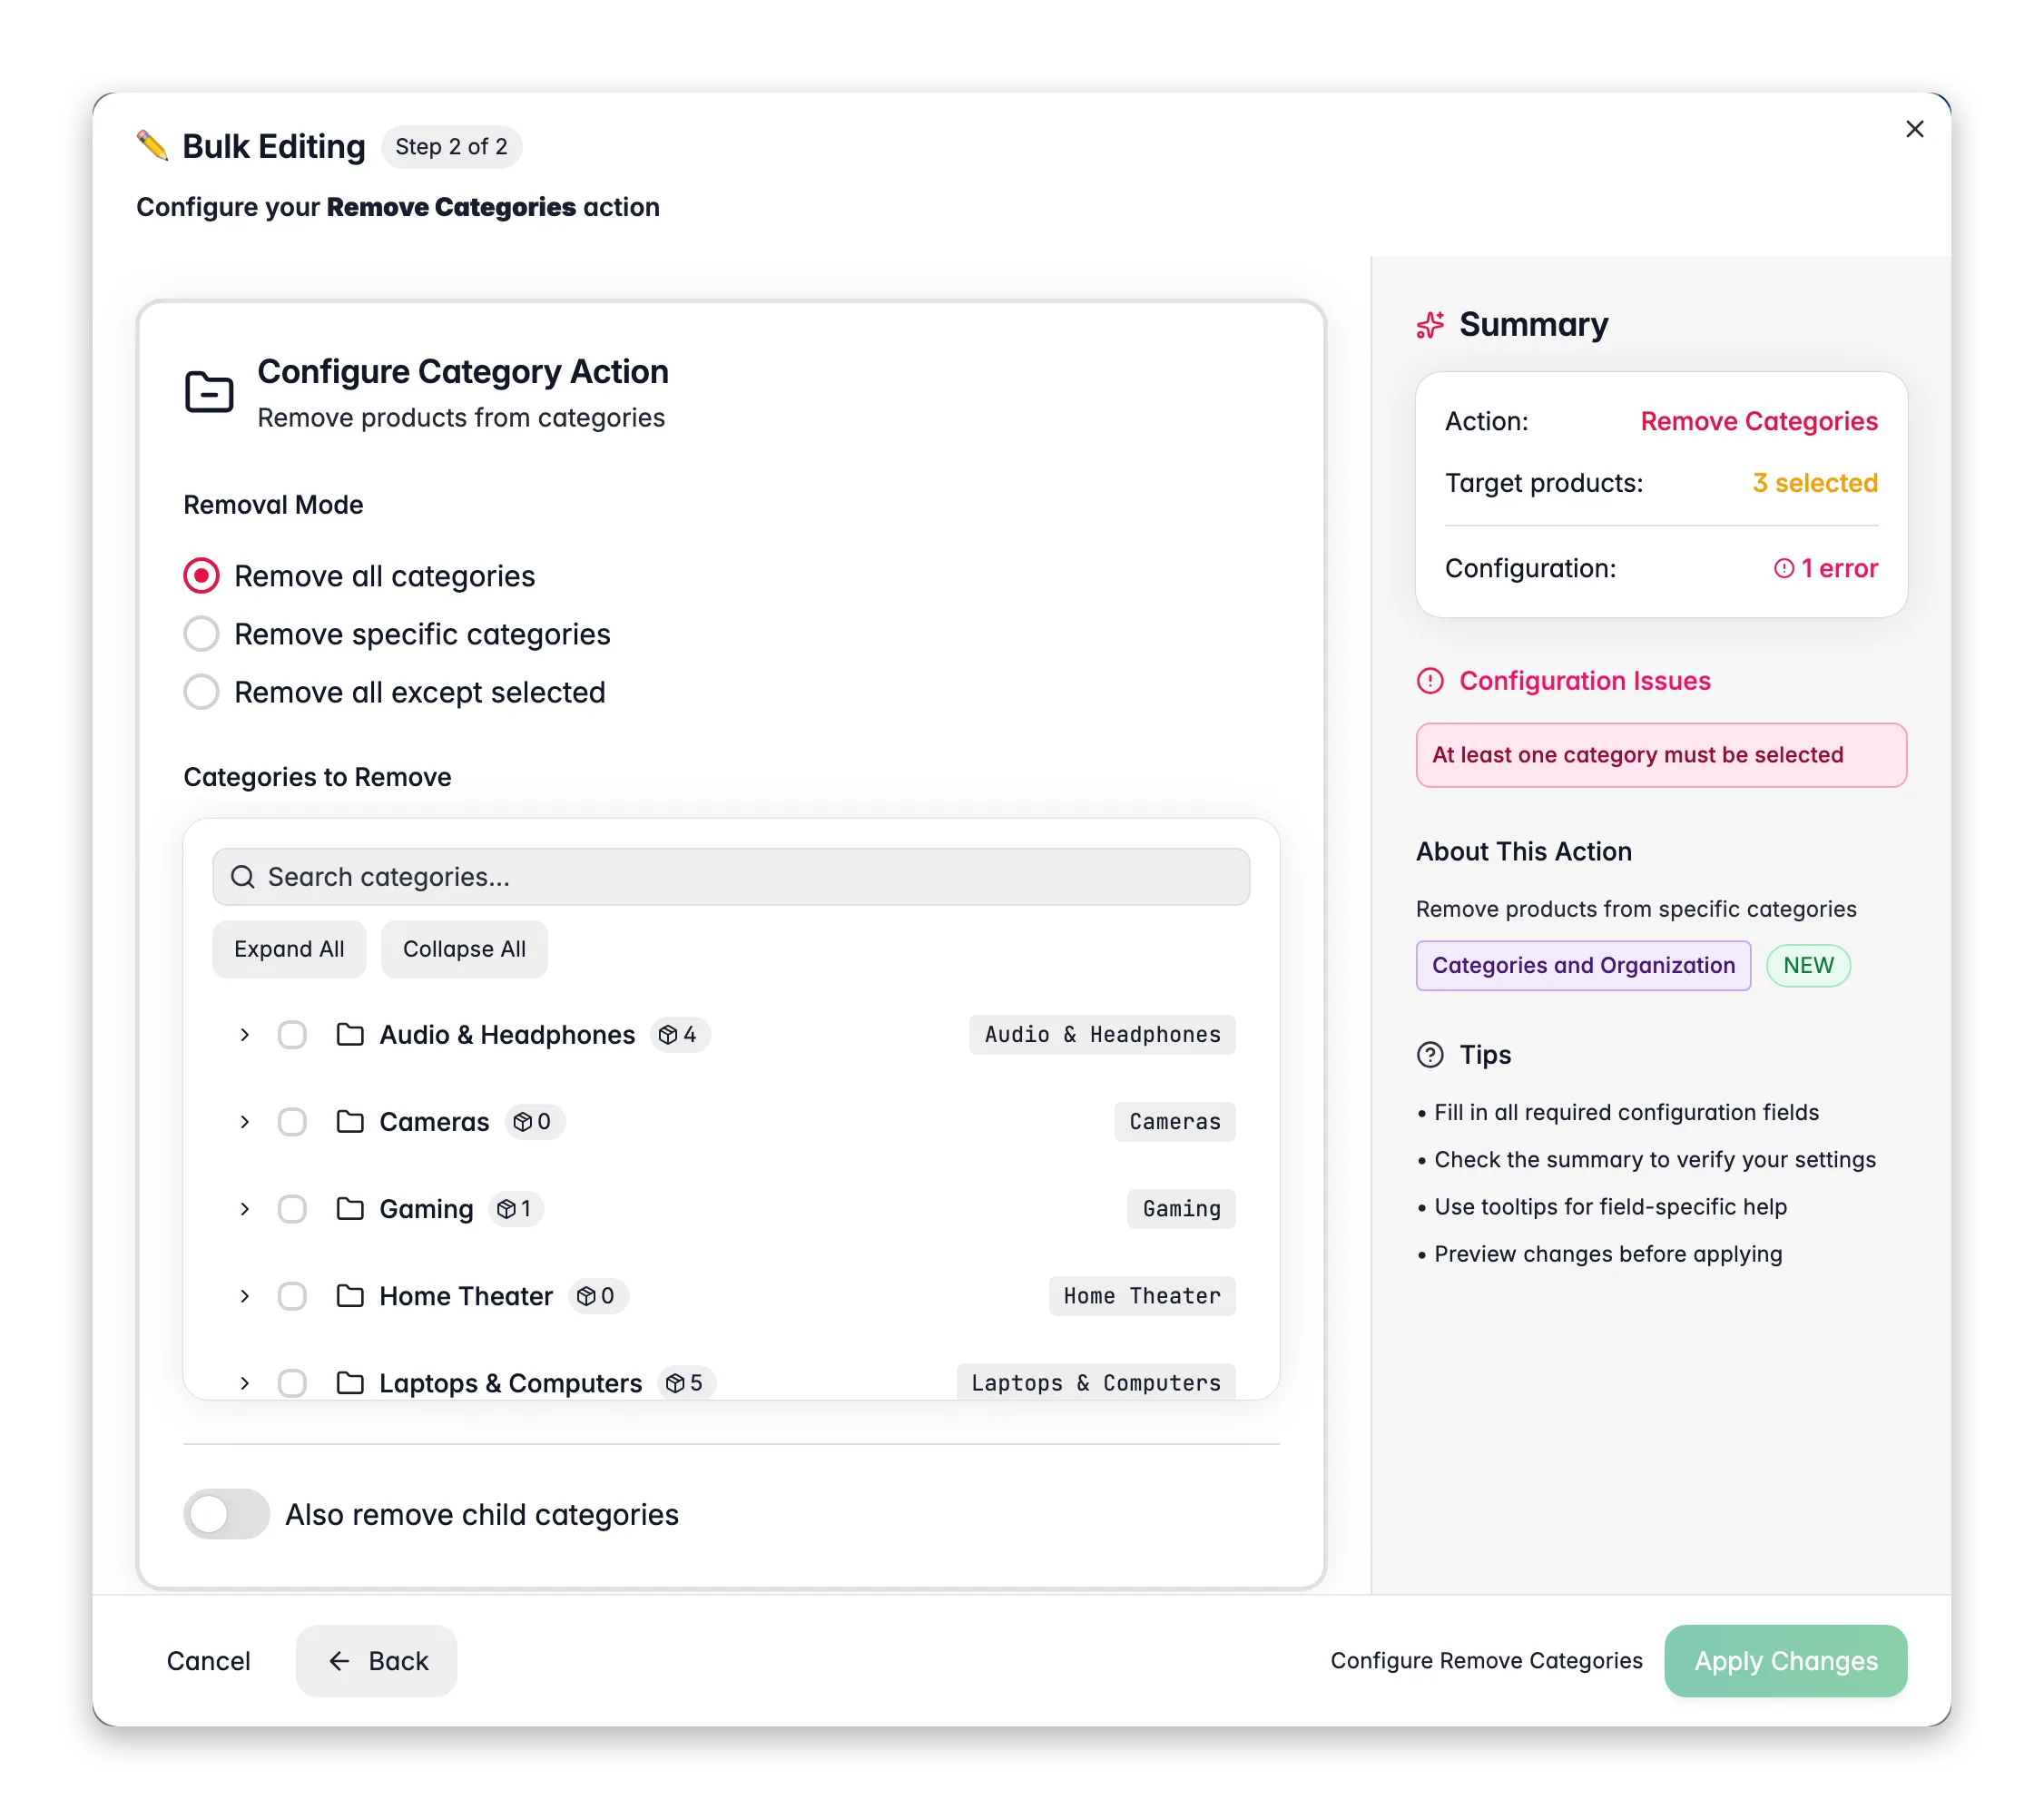Click the Back arrow icon
The height and width of the screenshot is (1819, 2044).
click(339, 1661)
